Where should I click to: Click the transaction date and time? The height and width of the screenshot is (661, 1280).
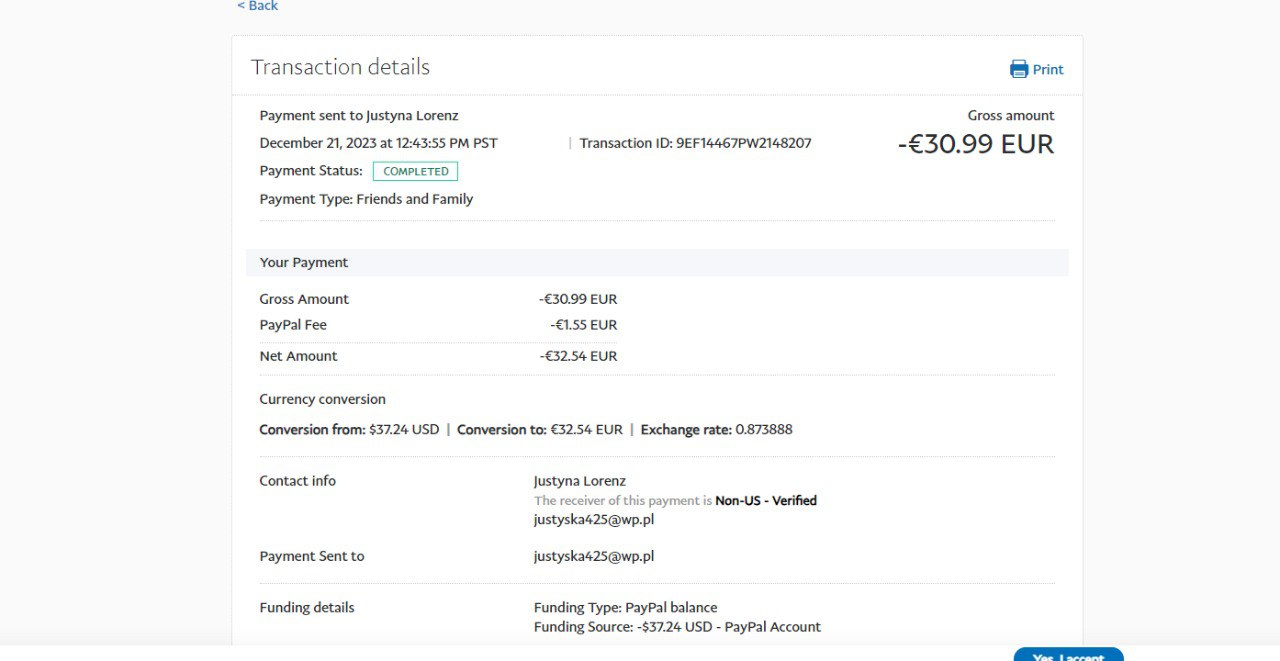[378, 143]
